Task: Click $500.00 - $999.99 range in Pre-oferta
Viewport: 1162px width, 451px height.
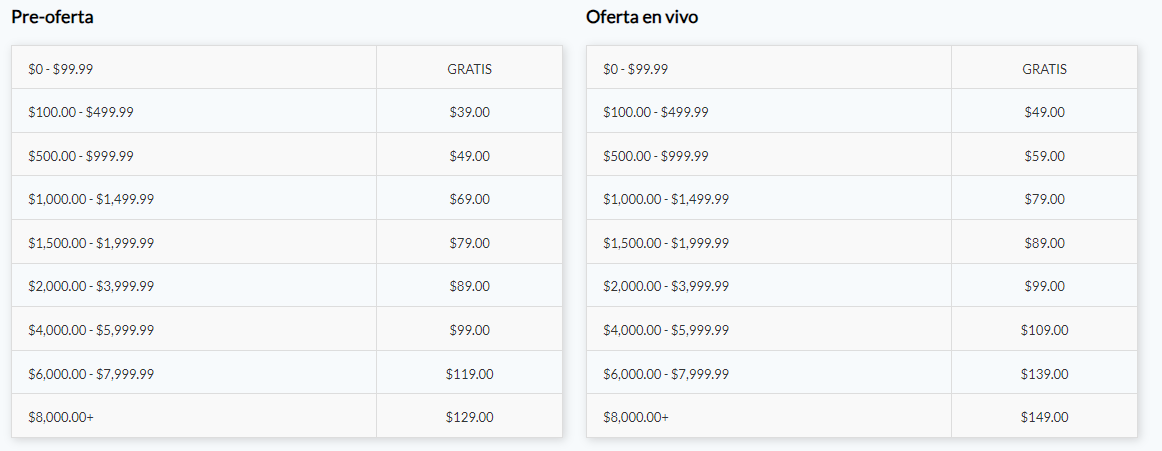Action: pos(81,156)
